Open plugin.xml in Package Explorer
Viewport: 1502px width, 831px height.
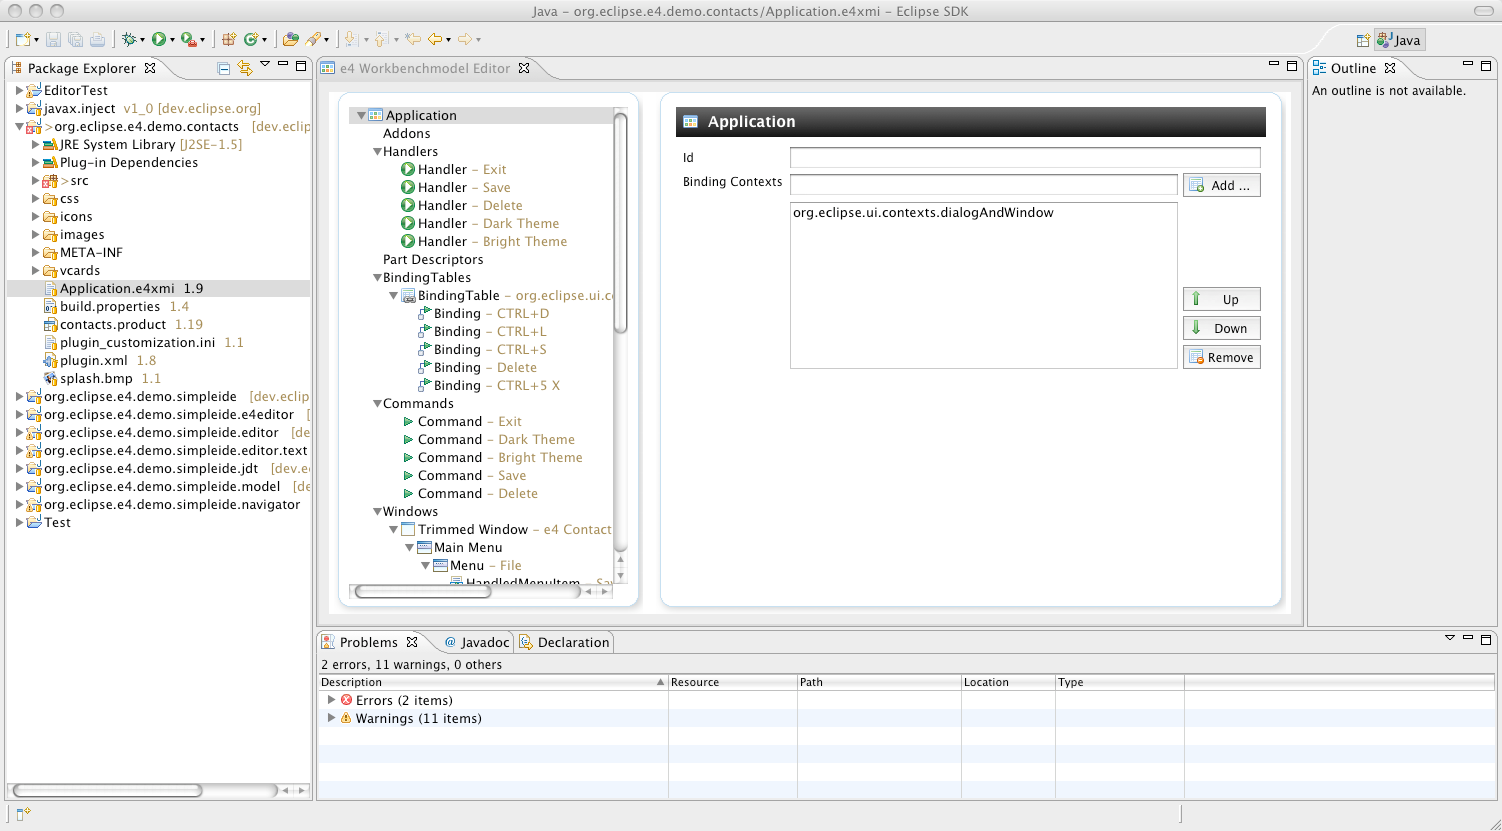pos(93,361)
